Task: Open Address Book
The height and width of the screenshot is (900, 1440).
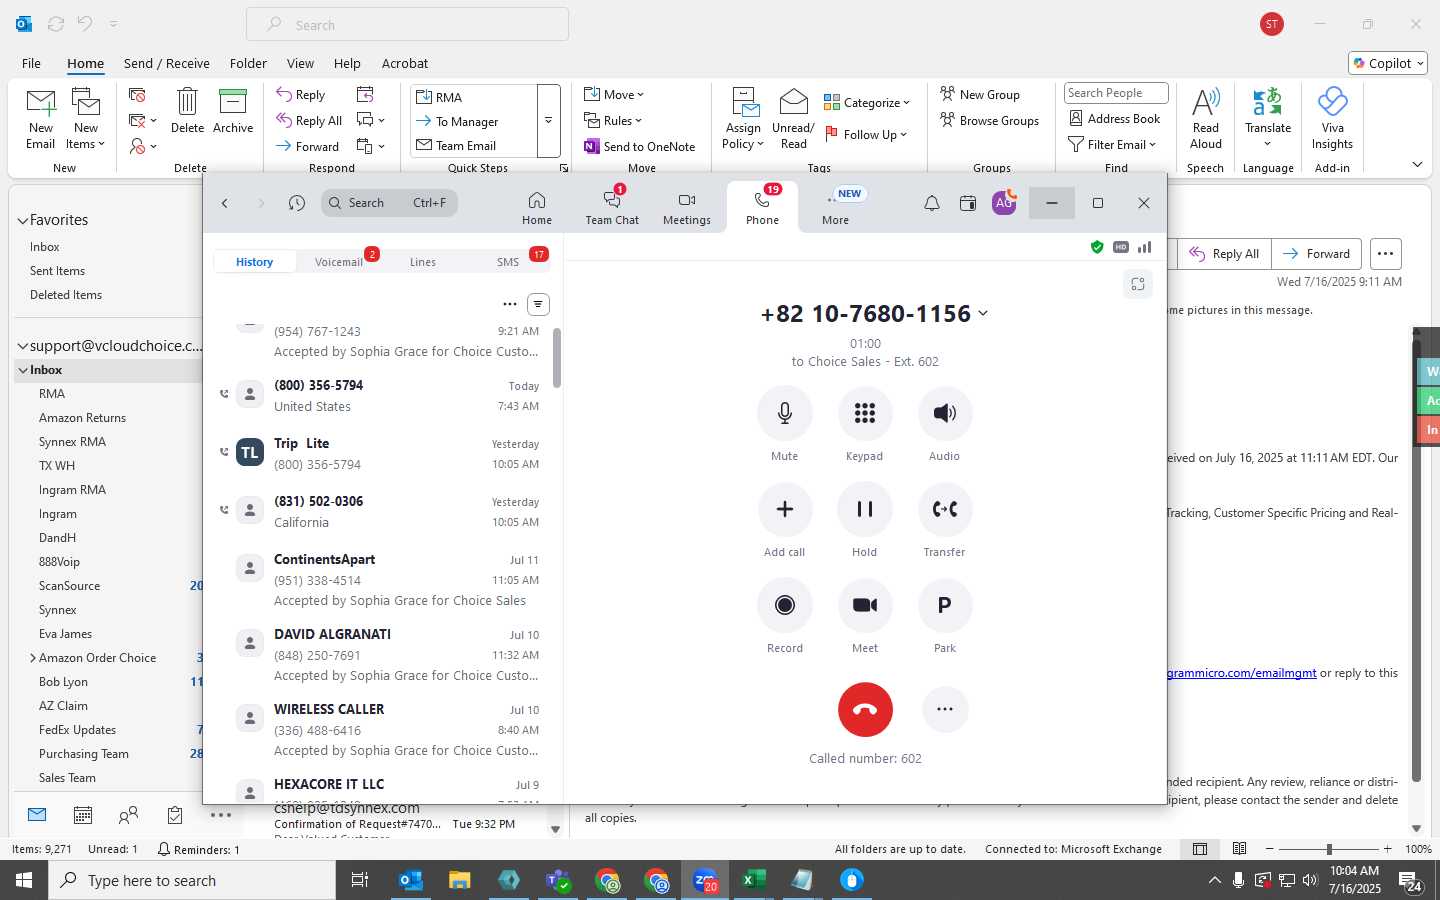Action: pyautogui.click(x=1115, y=119)
